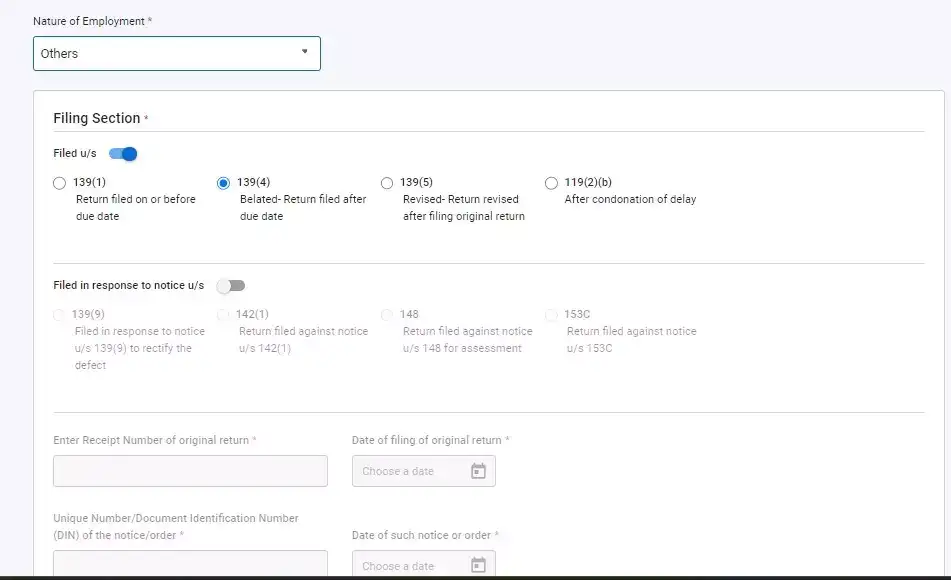Enable Filed in response to notice u/s toggle
Viewport: 951px width, 580px height.
(231, 286)
